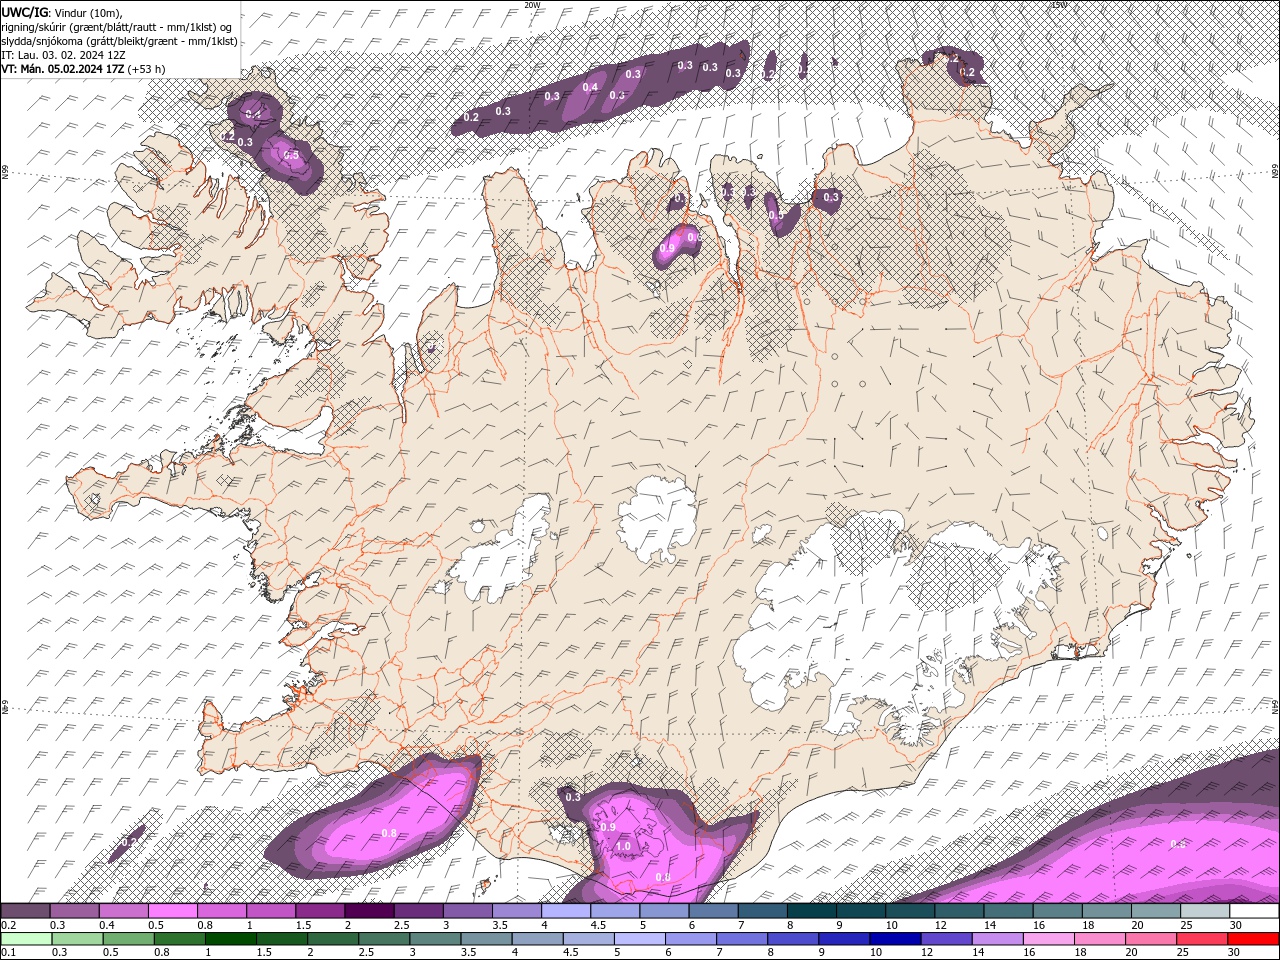The width and height of the screenshot is (1280, 960).
Task: Click the darkest blue 10 swatch in lower legend
Action: [895, 939]
